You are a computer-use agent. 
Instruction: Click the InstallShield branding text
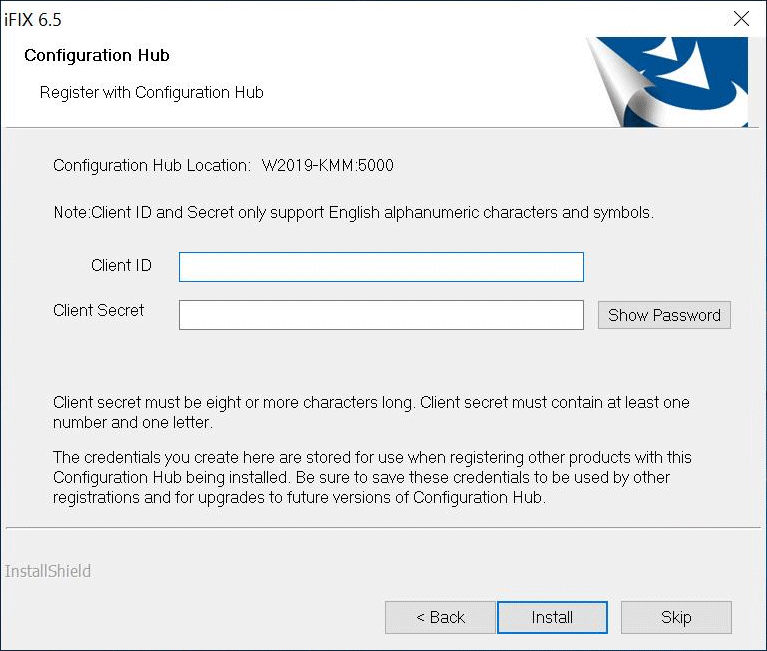(x=48, y=571)
